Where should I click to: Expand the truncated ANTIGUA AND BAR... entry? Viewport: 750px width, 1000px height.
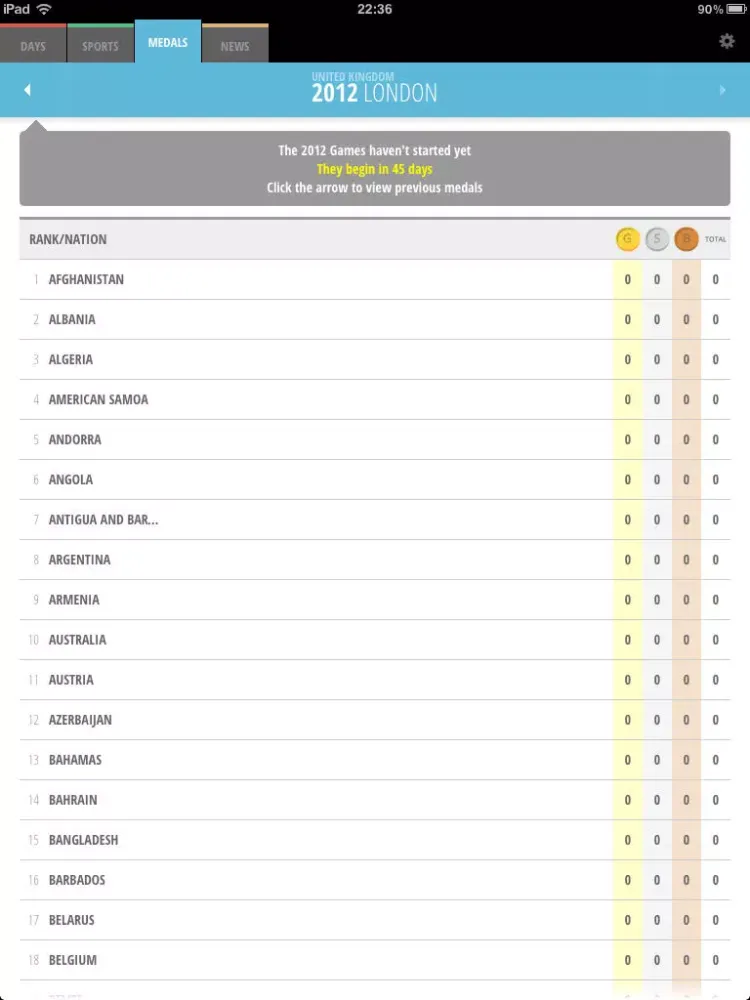(103, 519)
